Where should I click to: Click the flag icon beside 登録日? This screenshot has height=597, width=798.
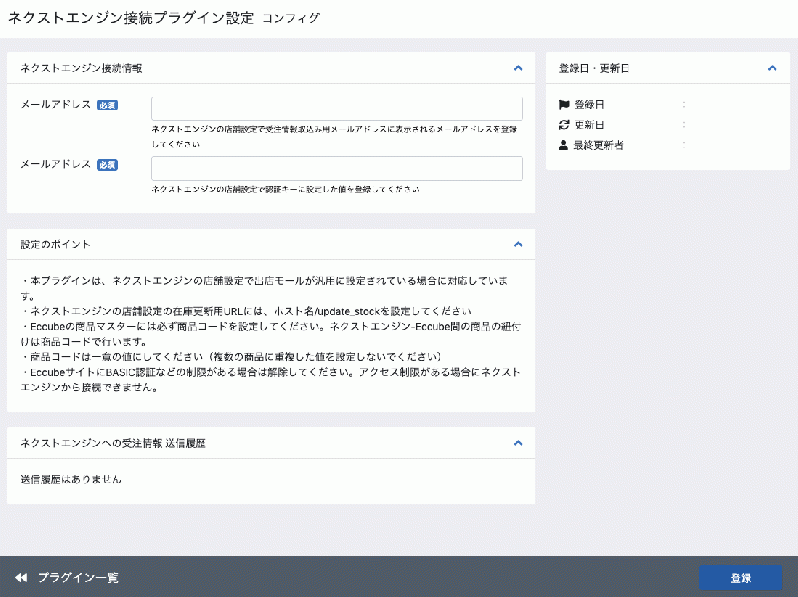563,105
